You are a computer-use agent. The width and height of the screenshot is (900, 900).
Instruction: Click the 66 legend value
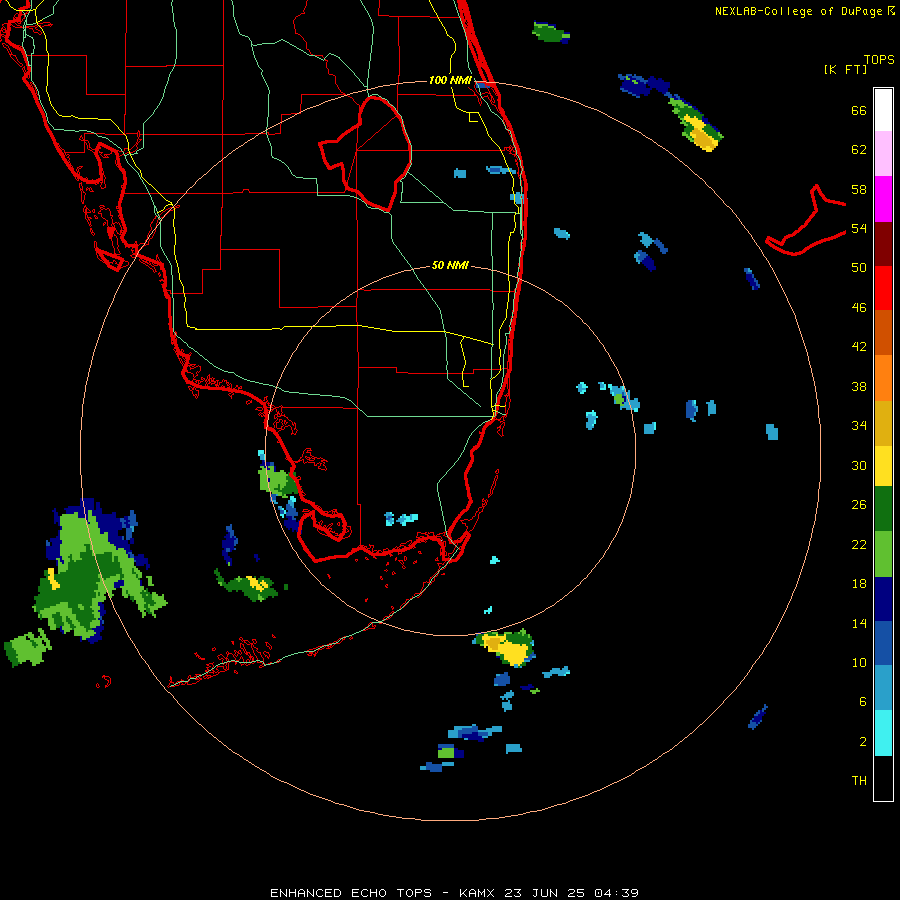click(x=859, y=111)
